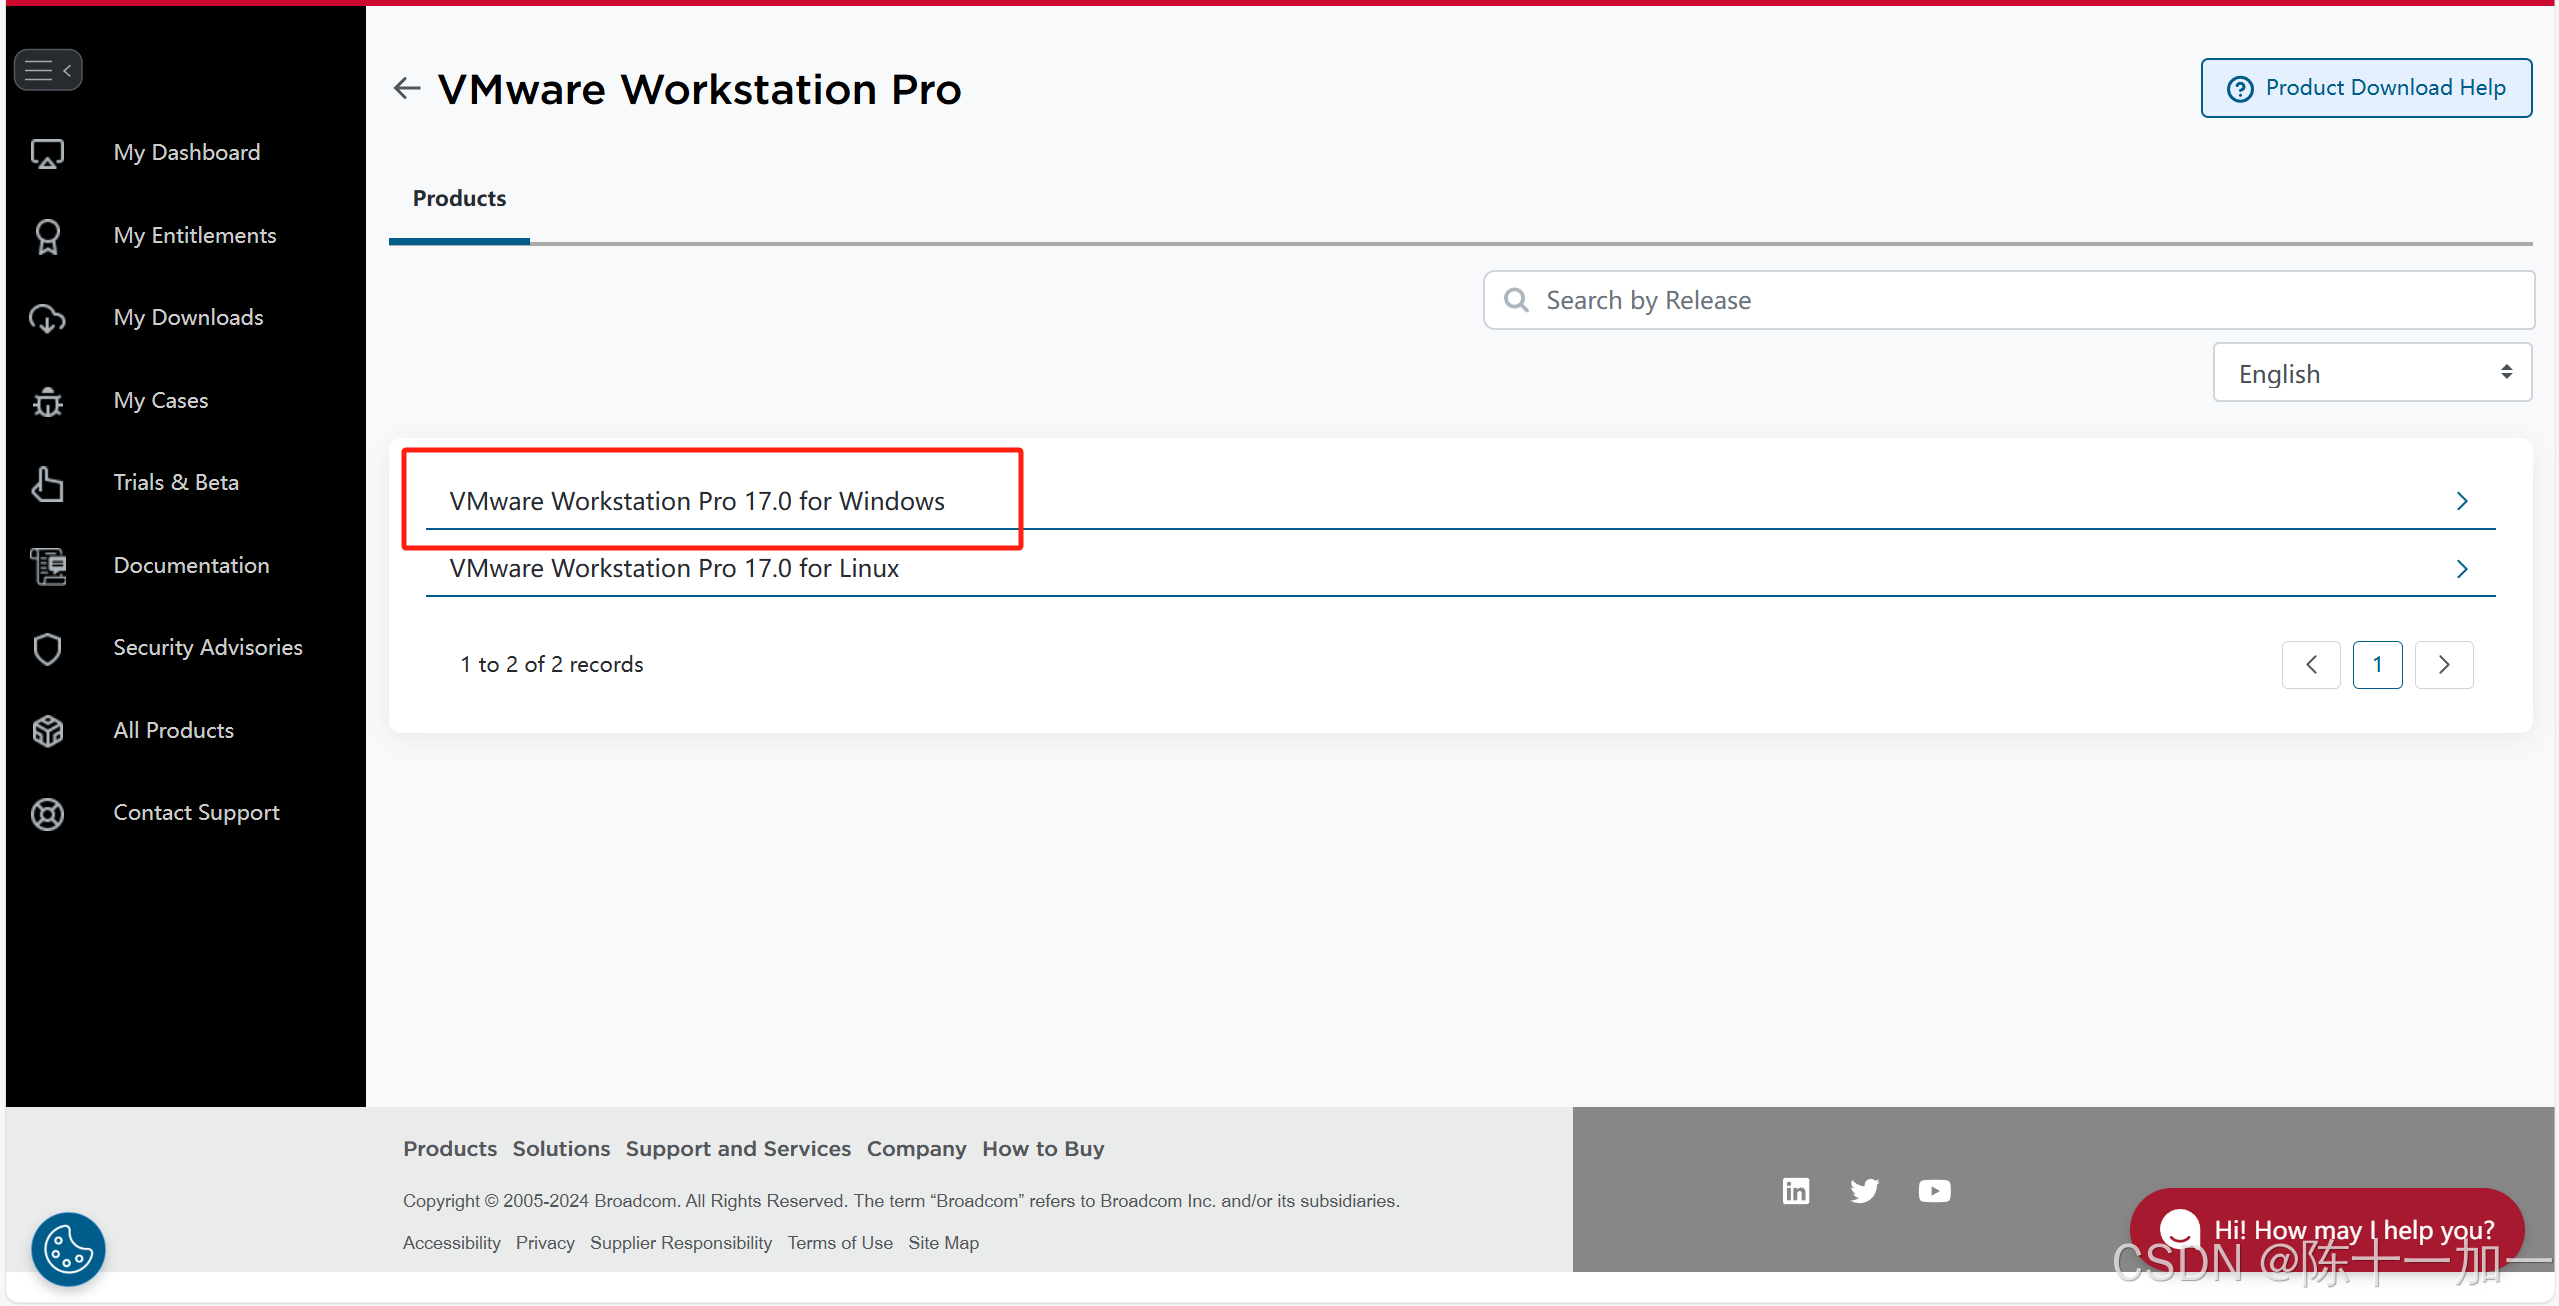Screen dimensions: 2559x1306
Task: Open My Downloads cloud icon
Action: [x=47, y=318]
